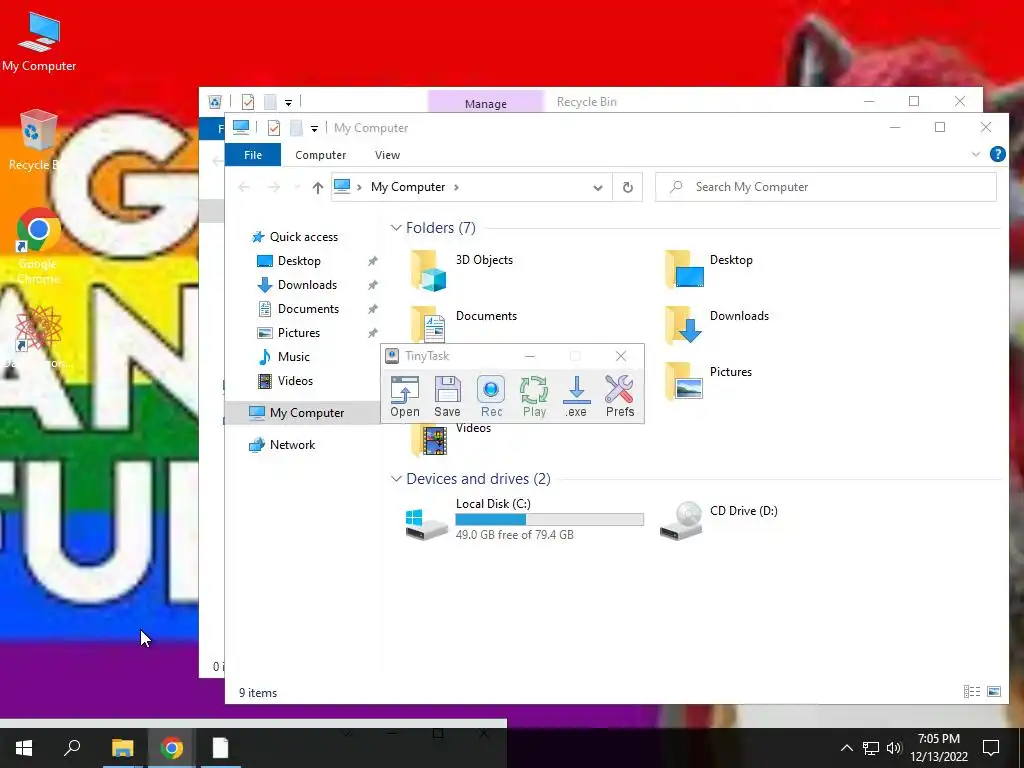Unpin Pictures from Quick access

click(x=372, y=333)
